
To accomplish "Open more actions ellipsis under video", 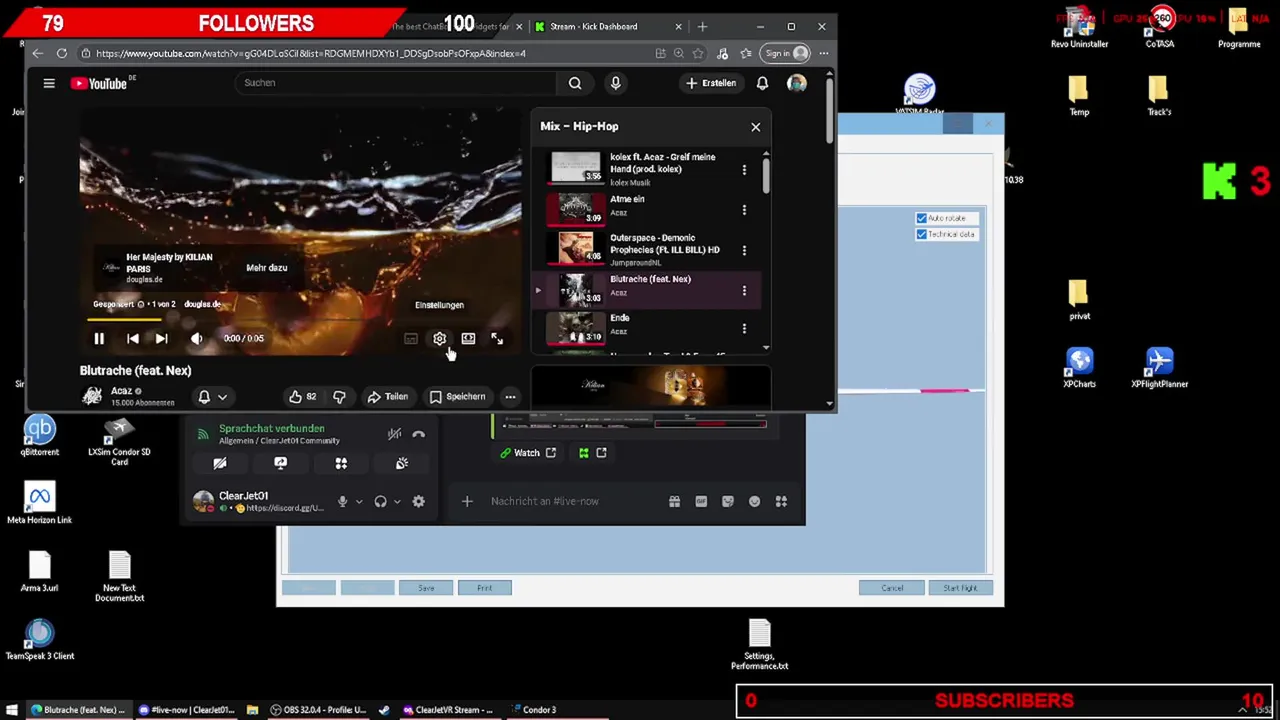I will click(510, 397).
